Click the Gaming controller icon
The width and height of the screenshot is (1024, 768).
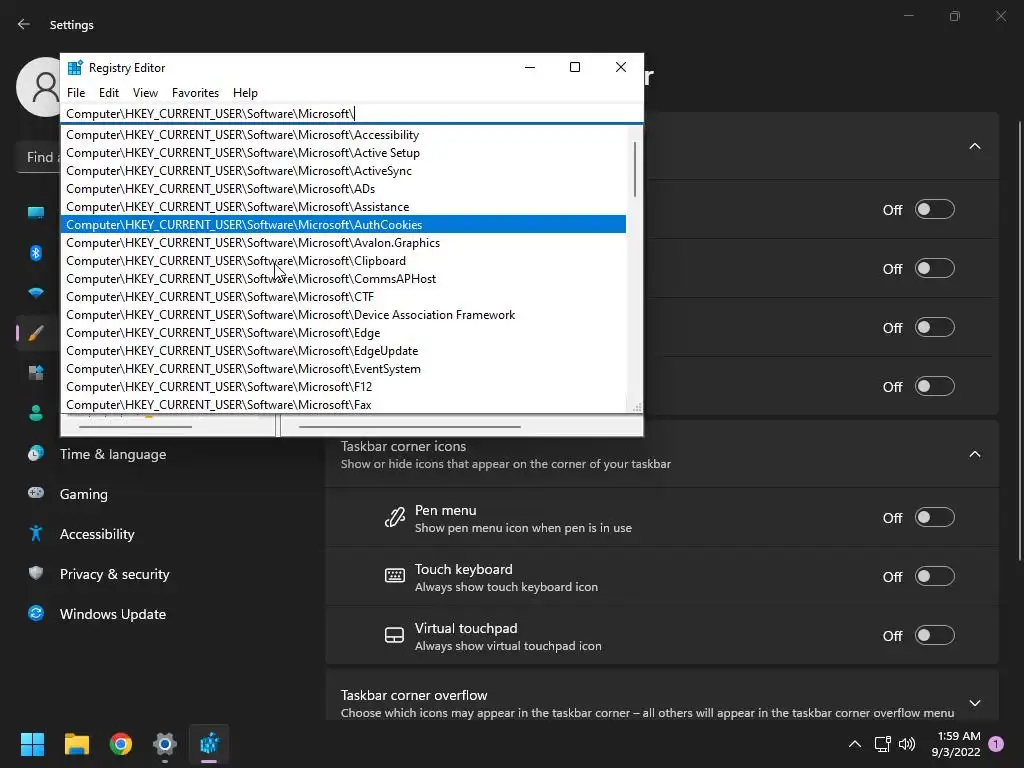click(x=36, y=493)
